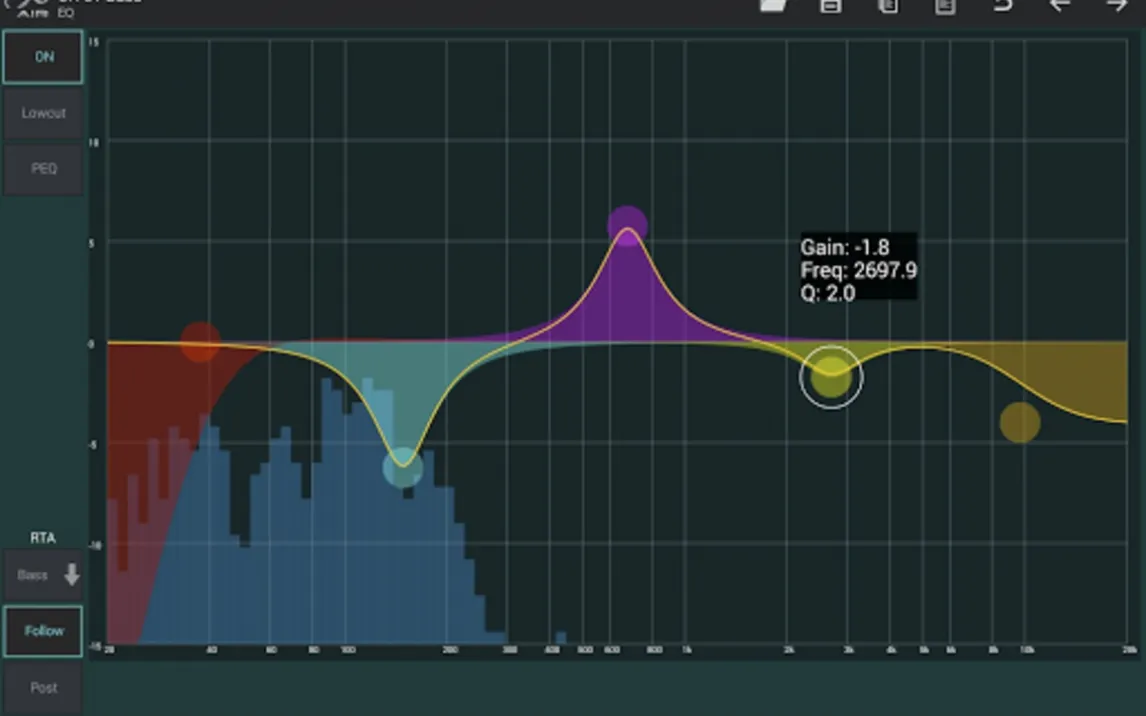Select the circled yellow-green 2697.9 Hz node
Image resolution: width=1146 pixels, height=716 pixels.
[831, 377]
